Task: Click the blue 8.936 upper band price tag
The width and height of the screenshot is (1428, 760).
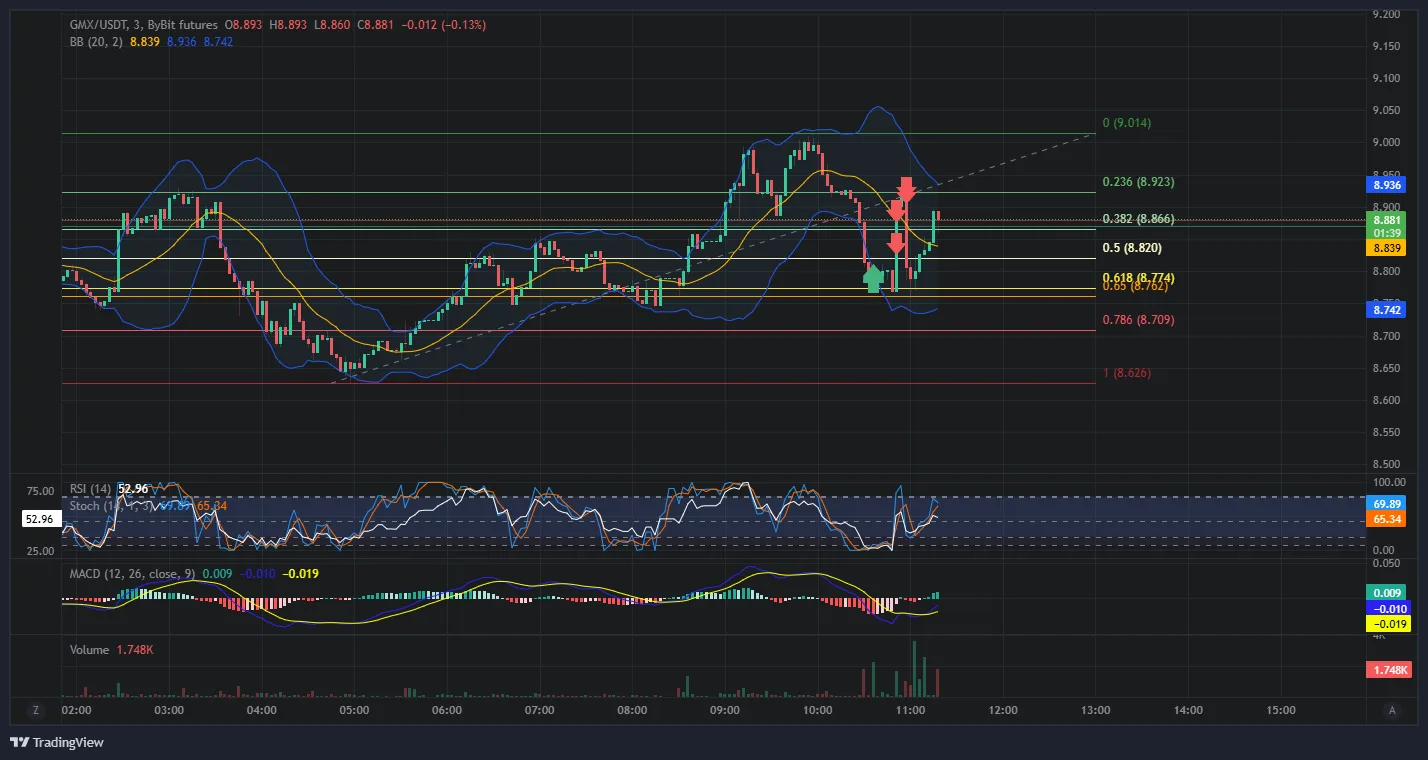Action: (x=1387, y=185)
